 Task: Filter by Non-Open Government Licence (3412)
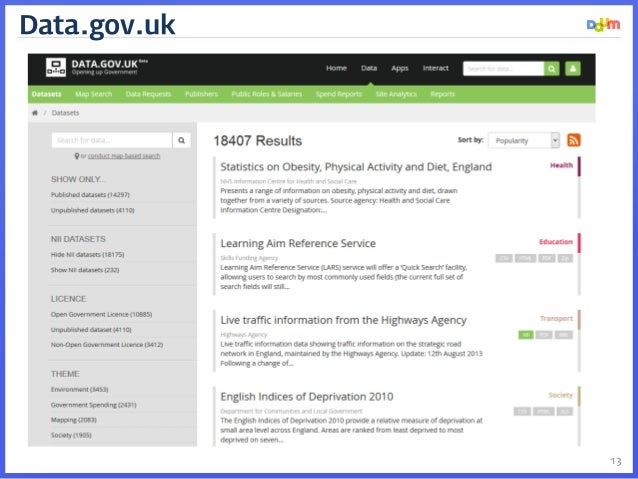[107, 345]
